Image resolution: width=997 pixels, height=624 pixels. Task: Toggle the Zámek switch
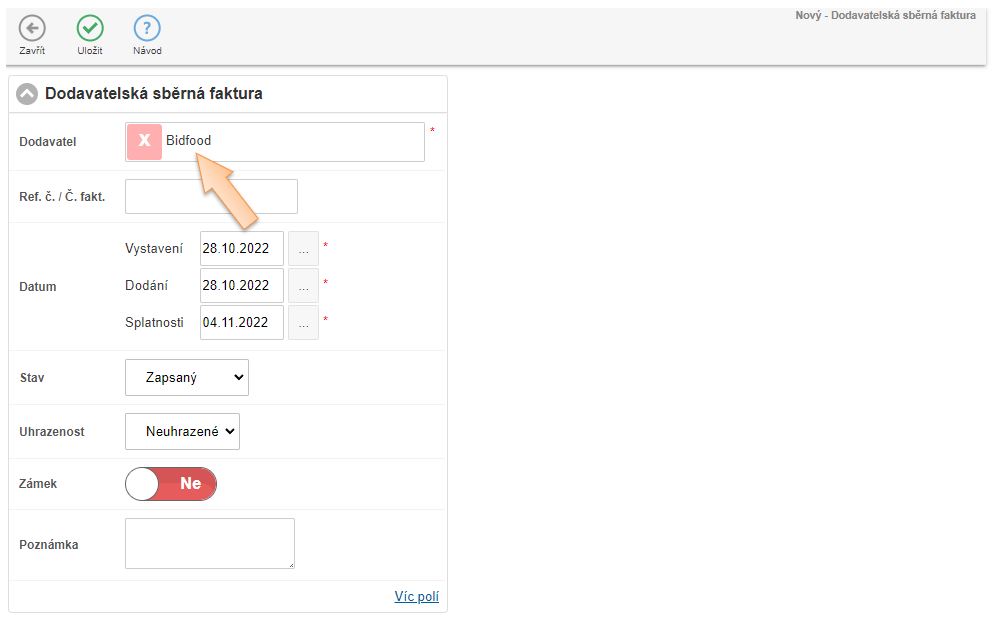(x=171, y=484)
